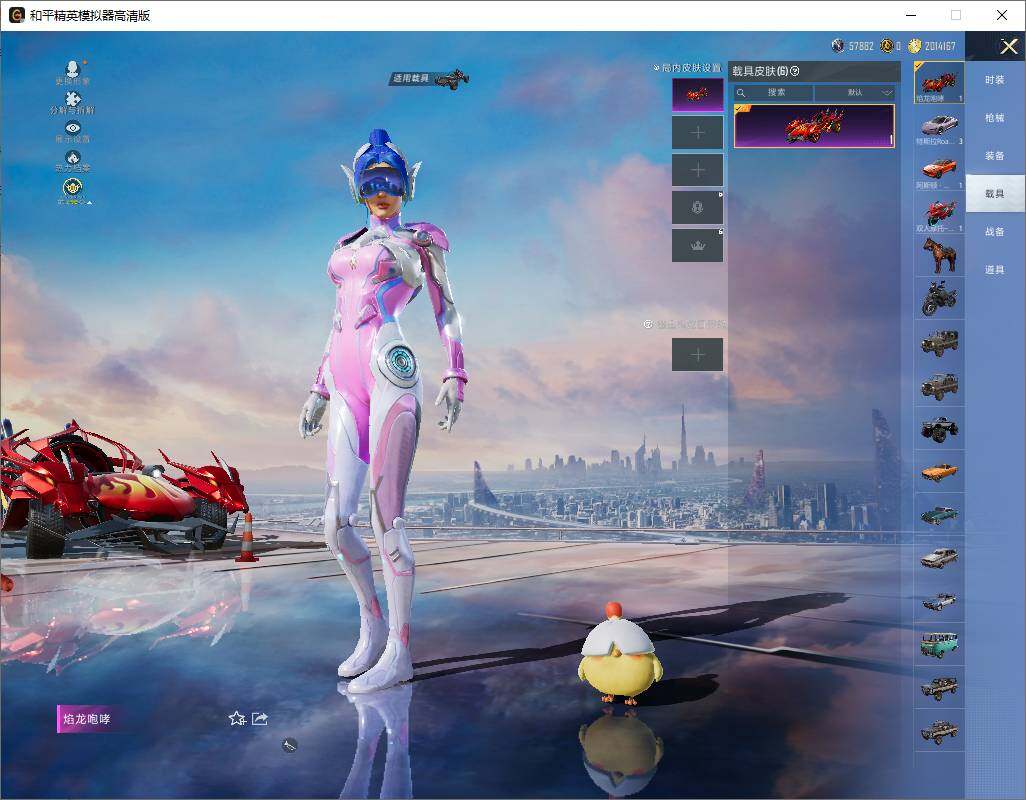
Task: Click the 焰龙咆哮 name tag
Action: click(86, 719)
